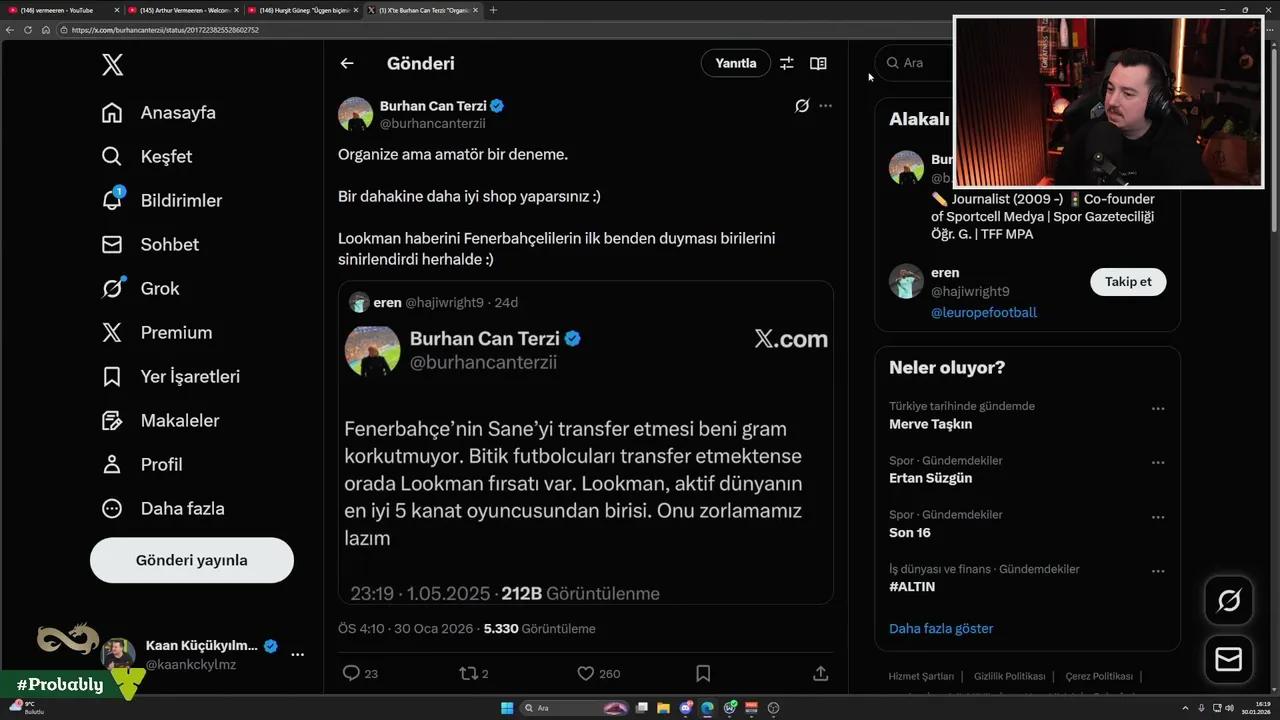Image resolution: width=1280 pixels, height=720 pixels.
Task: Click the Windows taskbar search box
Action: (x=575, y=708)
